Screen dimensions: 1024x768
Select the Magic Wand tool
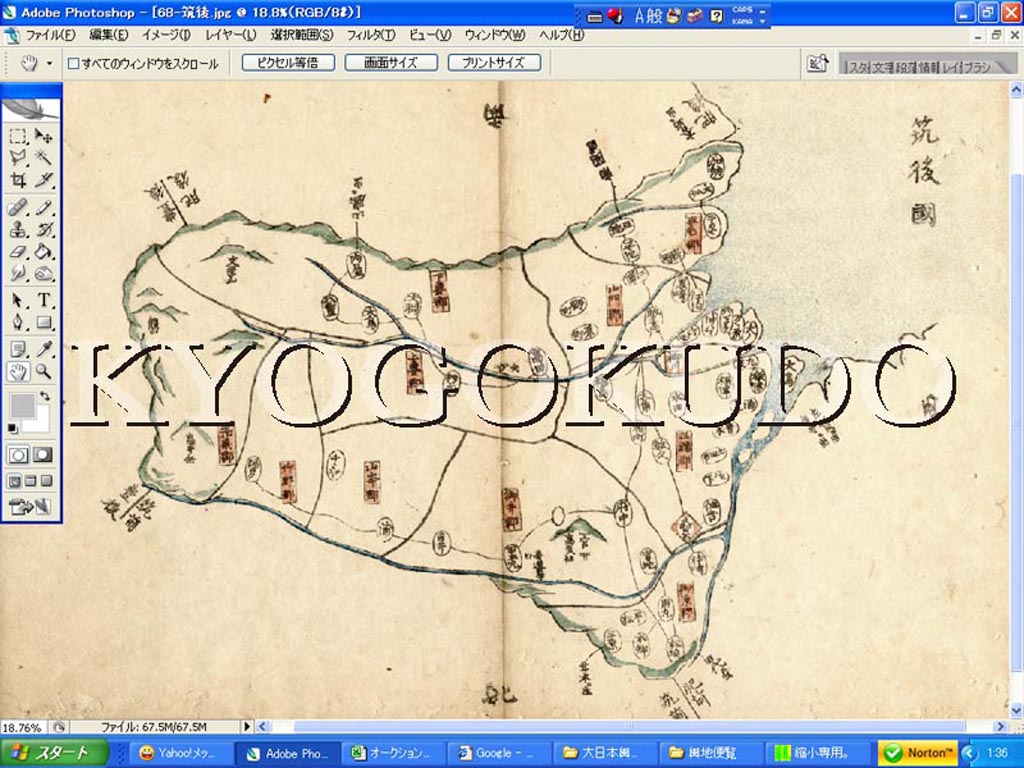point(43,157)
